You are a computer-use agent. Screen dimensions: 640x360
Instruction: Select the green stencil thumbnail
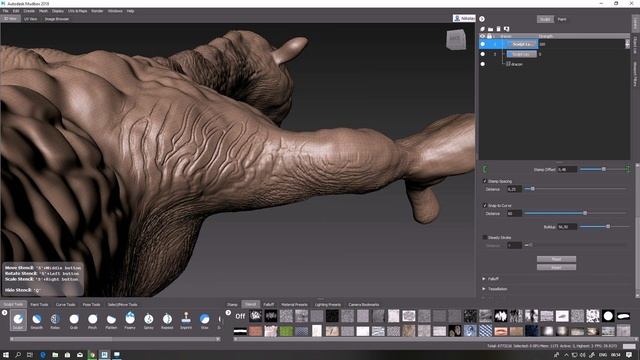pos(286,331)
